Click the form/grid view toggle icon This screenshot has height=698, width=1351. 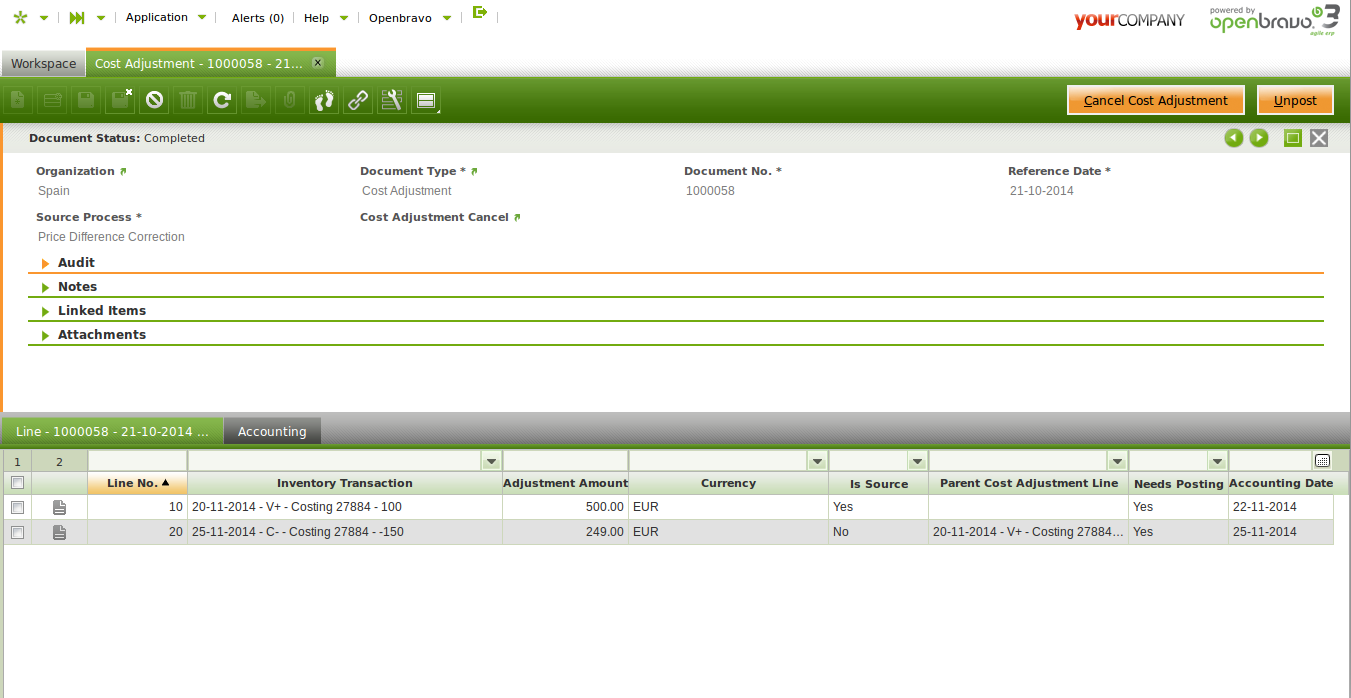(425, 100)
